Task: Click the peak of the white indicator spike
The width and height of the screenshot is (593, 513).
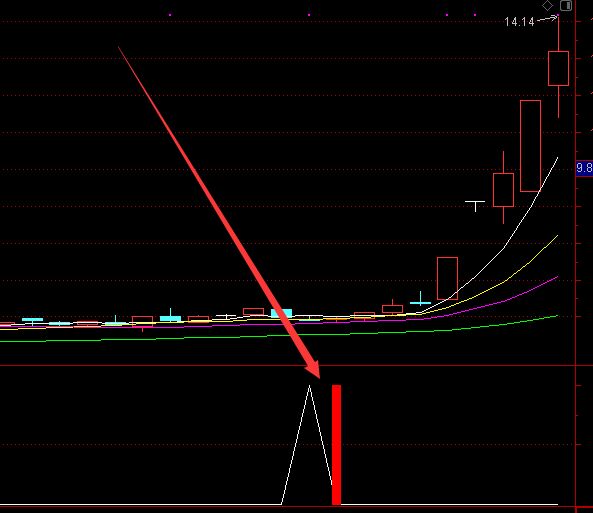Action: (x=309, y=386)
